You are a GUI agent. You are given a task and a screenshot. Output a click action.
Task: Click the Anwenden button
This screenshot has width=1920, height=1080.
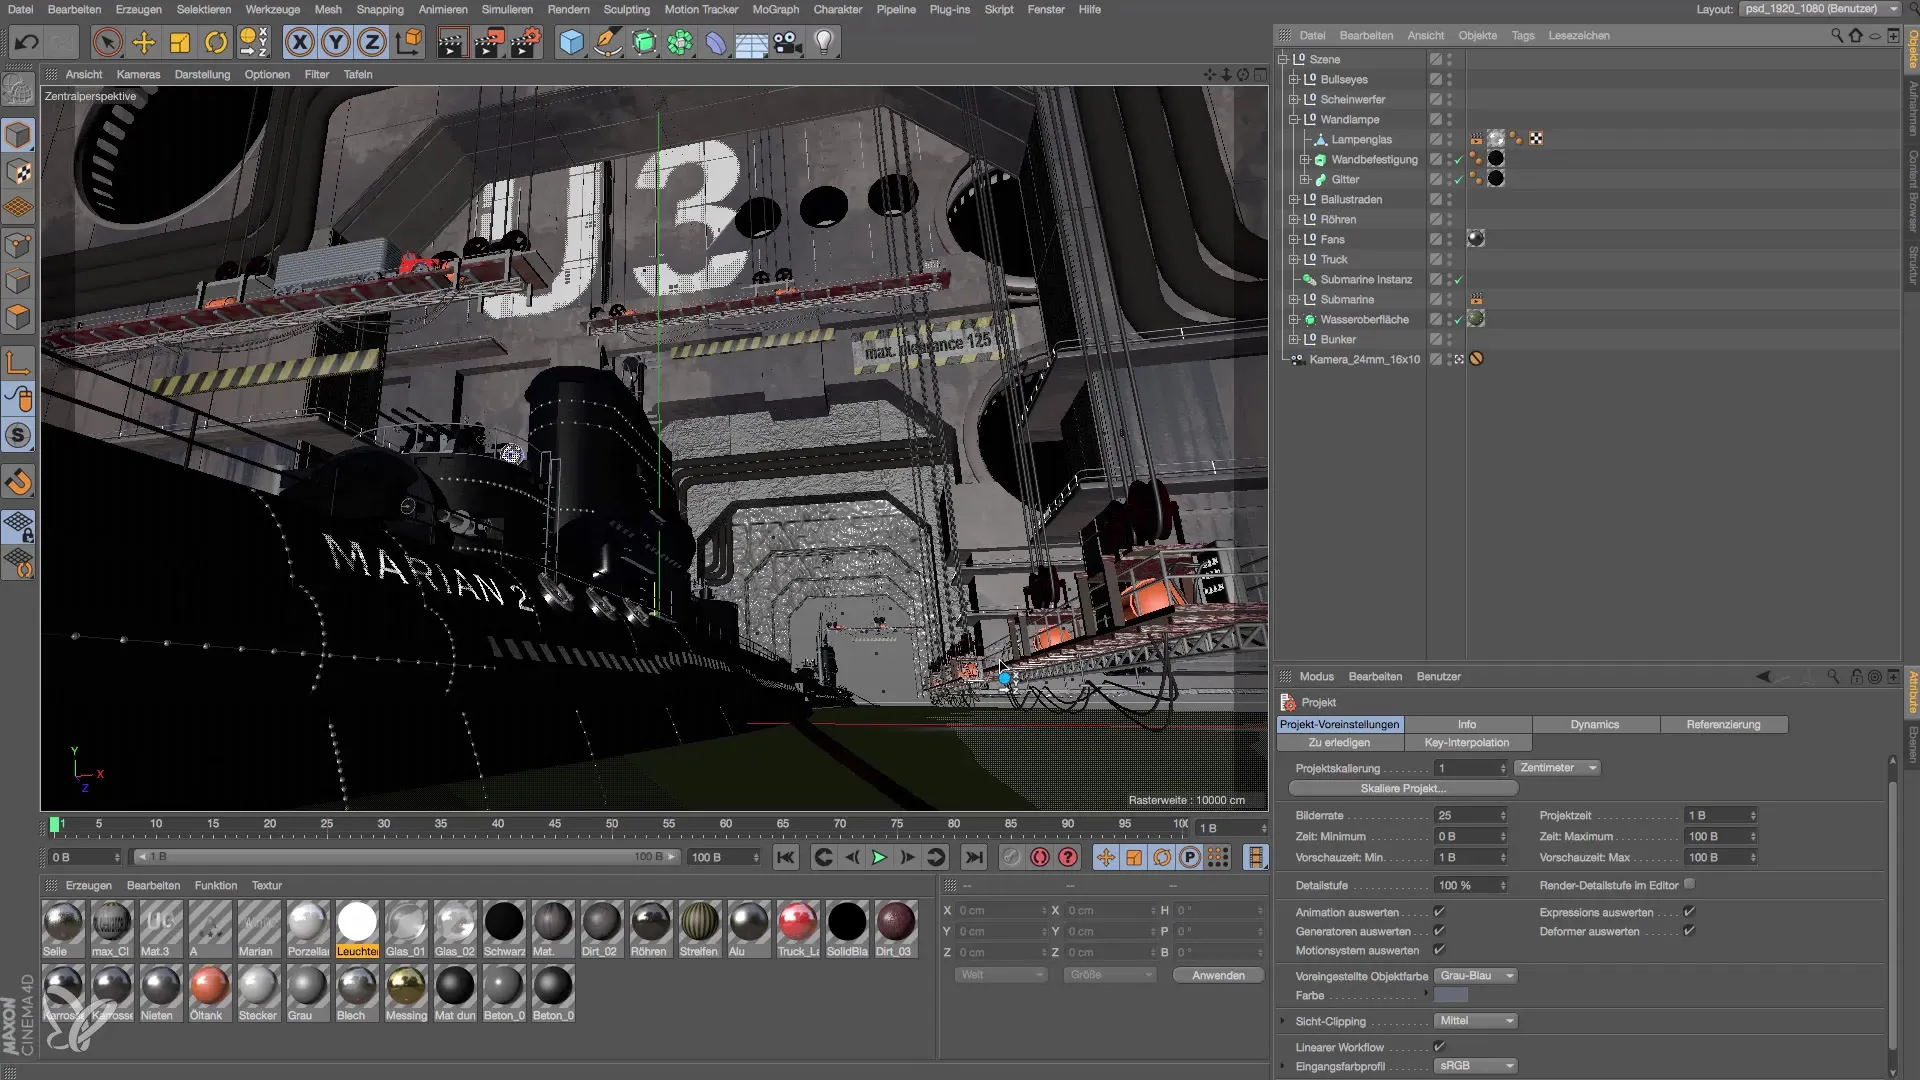1217,975
